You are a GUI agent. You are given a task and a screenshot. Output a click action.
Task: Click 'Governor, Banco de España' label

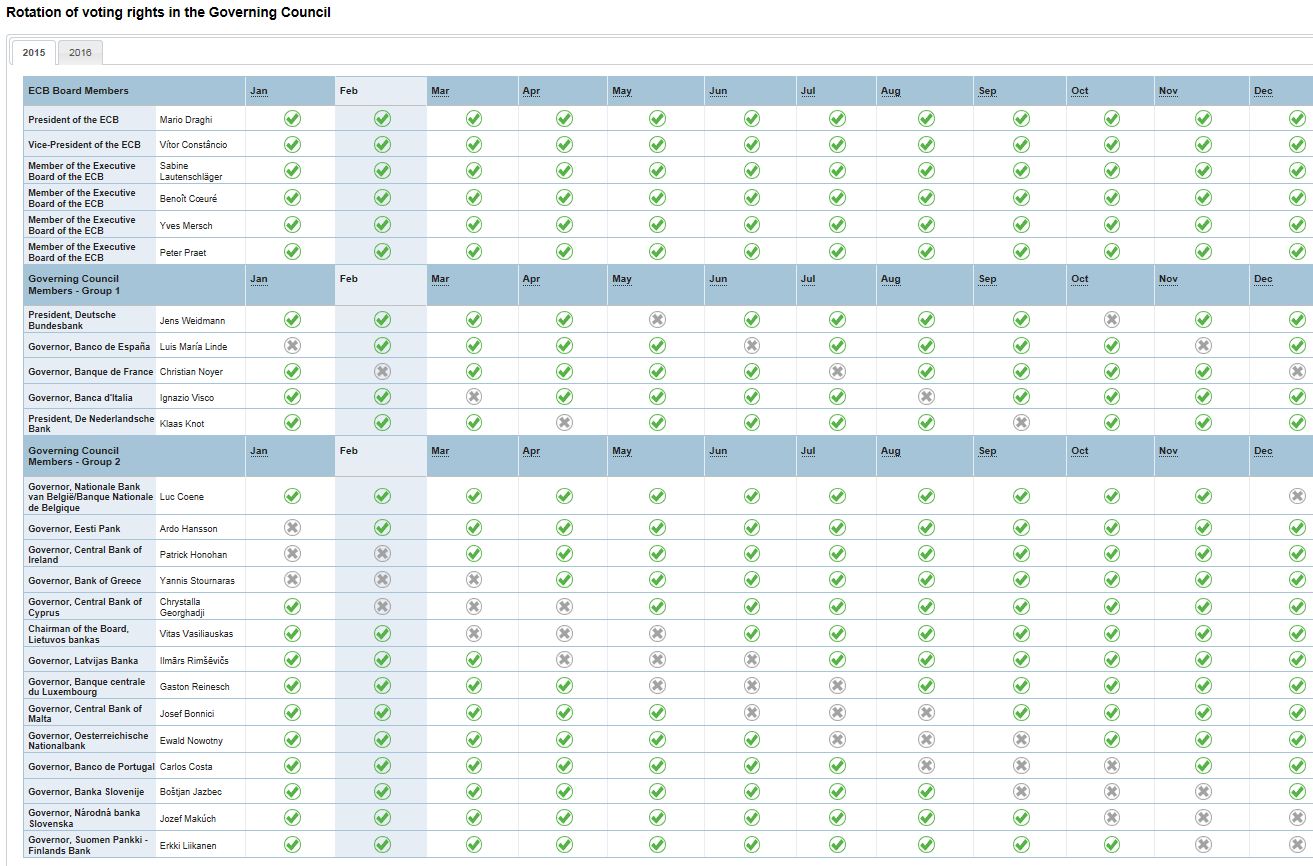[x=89, y=346]
